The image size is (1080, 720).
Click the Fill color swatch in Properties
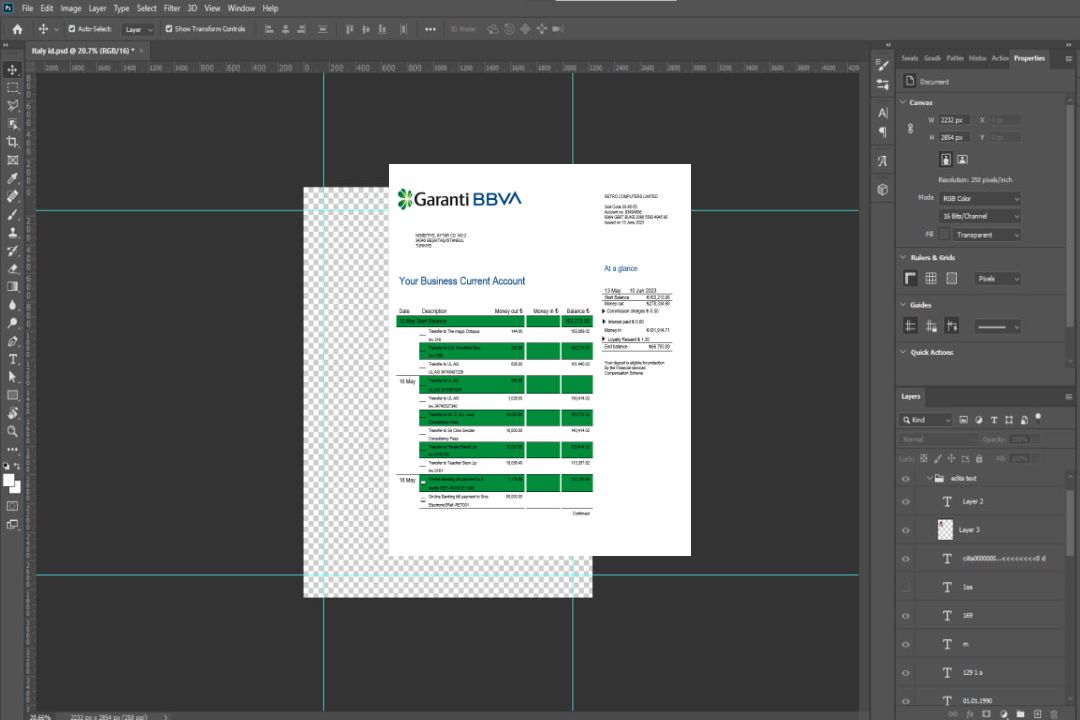(944, 235)
